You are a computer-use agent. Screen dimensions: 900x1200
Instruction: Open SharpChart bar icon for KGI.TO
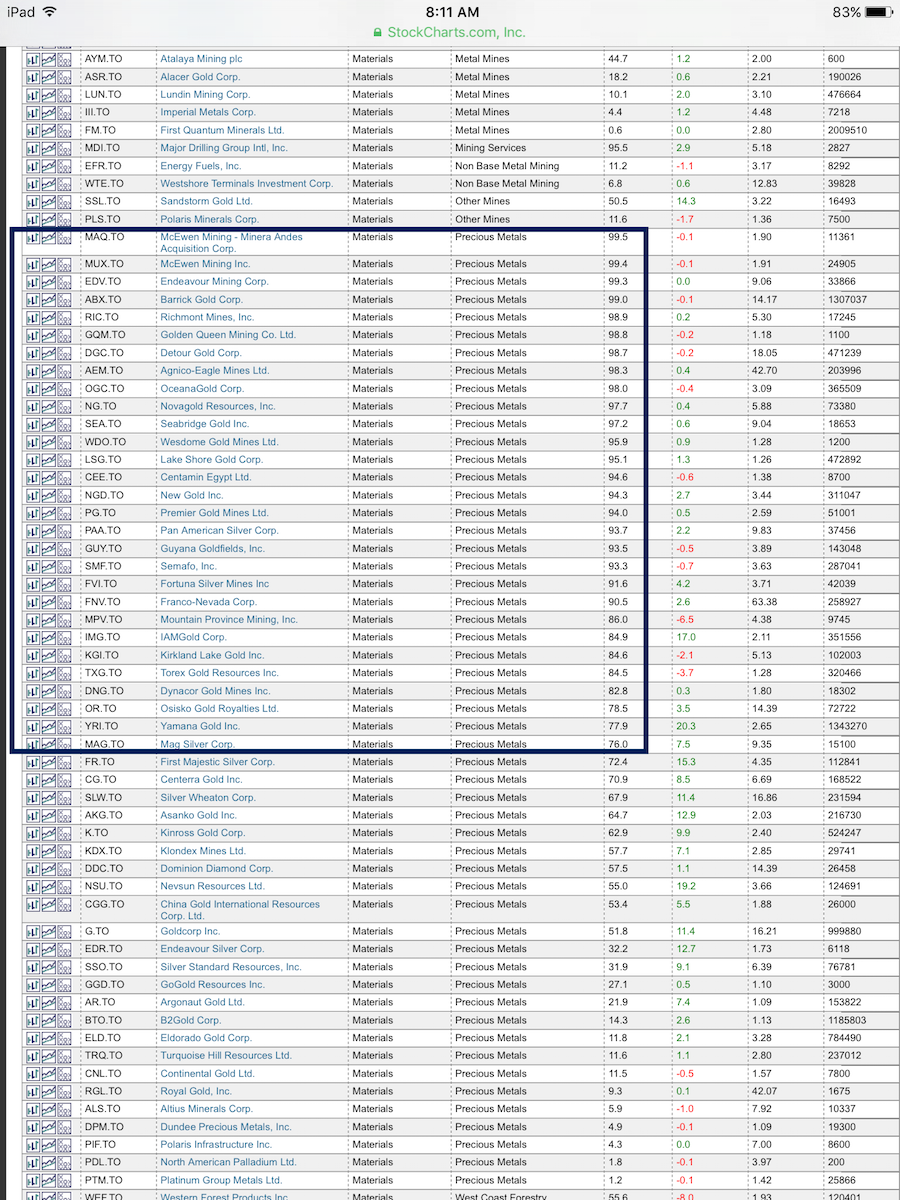point(32,655)
